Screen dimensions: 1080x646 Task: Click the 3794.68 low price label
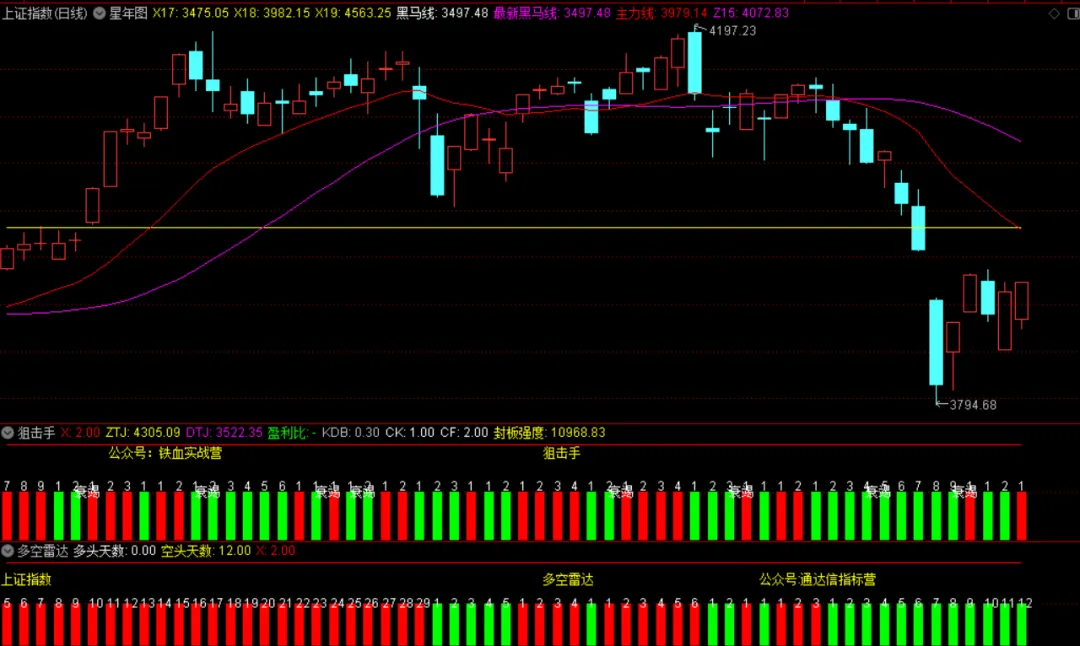pos(973,405)
